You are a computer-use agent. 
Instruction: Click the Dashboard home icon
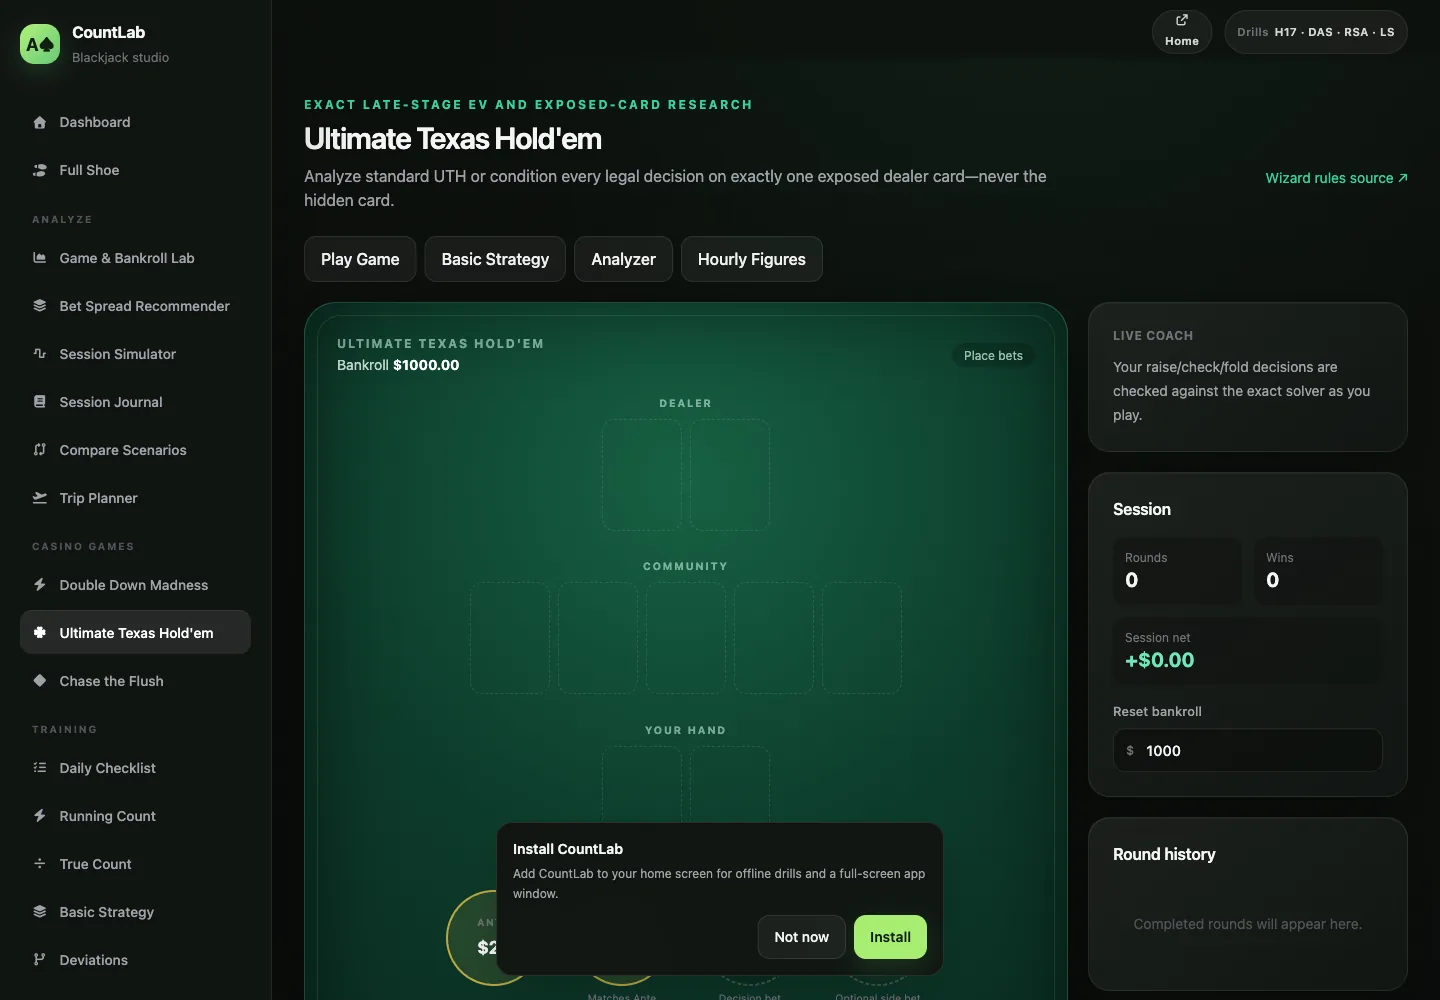[x=40, y=122]
